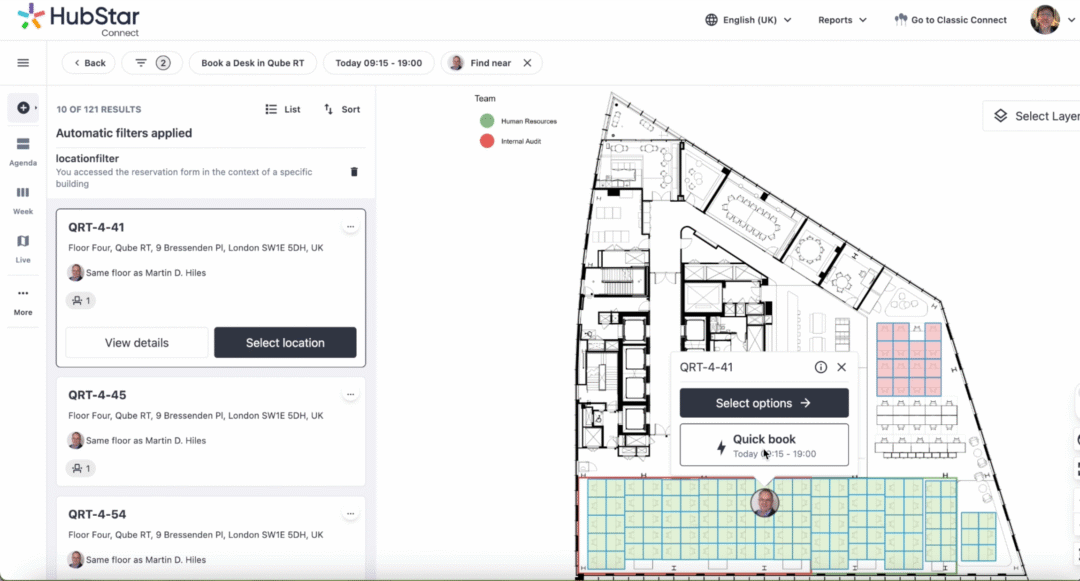Click the Human Resources green legend swatch
The image size is (1080, 581).
pyautogui.click(x=487, y=121)
